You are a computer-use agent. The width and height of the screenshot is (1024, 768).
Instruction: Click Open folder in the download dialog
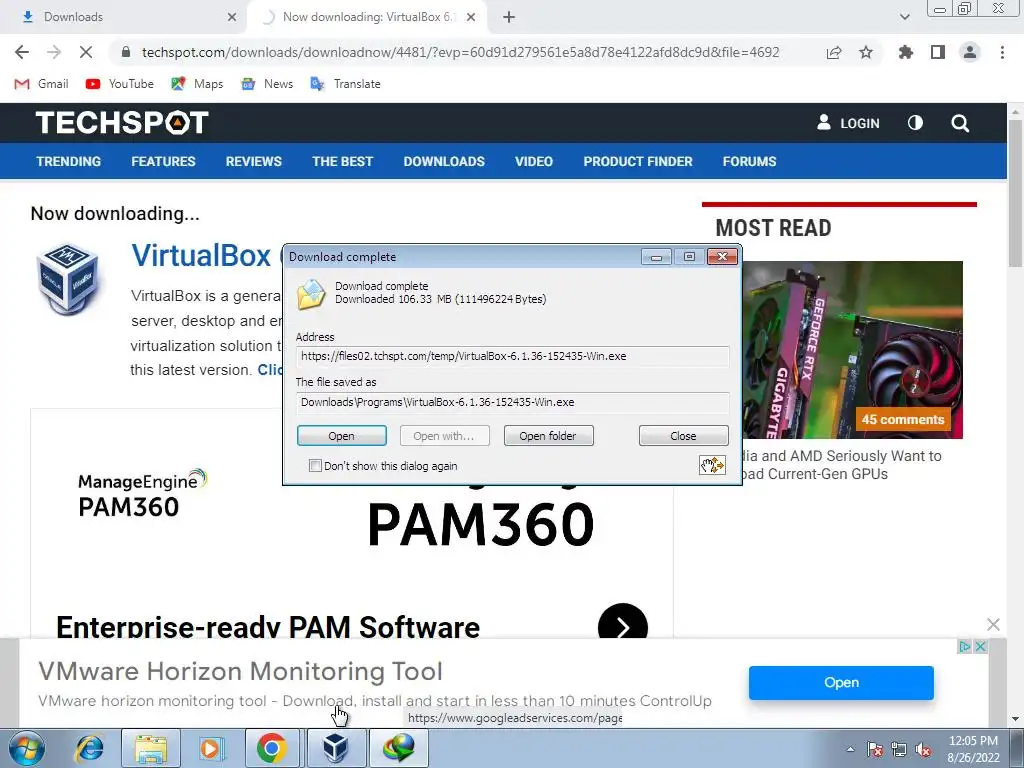point(548,436)
